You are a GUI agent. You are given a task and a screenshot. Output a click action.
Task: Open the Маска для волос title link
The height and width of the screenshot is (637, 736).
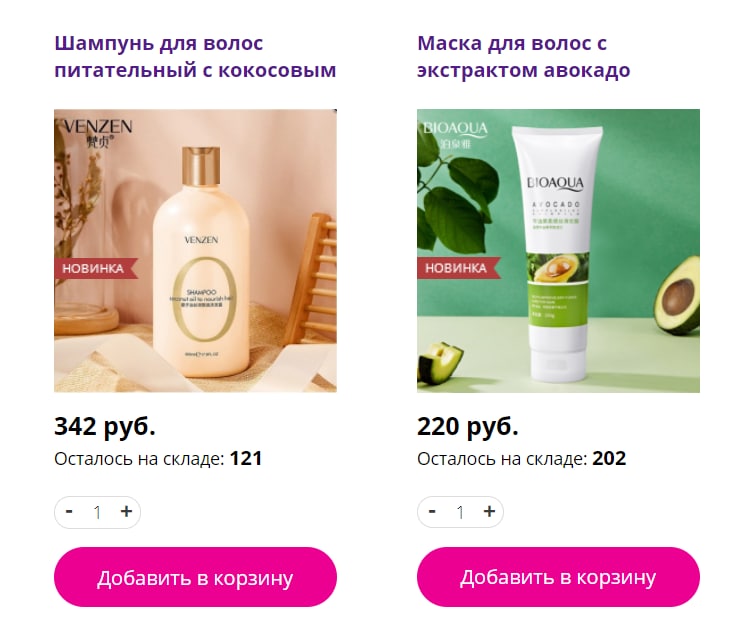tap(523, 57)
